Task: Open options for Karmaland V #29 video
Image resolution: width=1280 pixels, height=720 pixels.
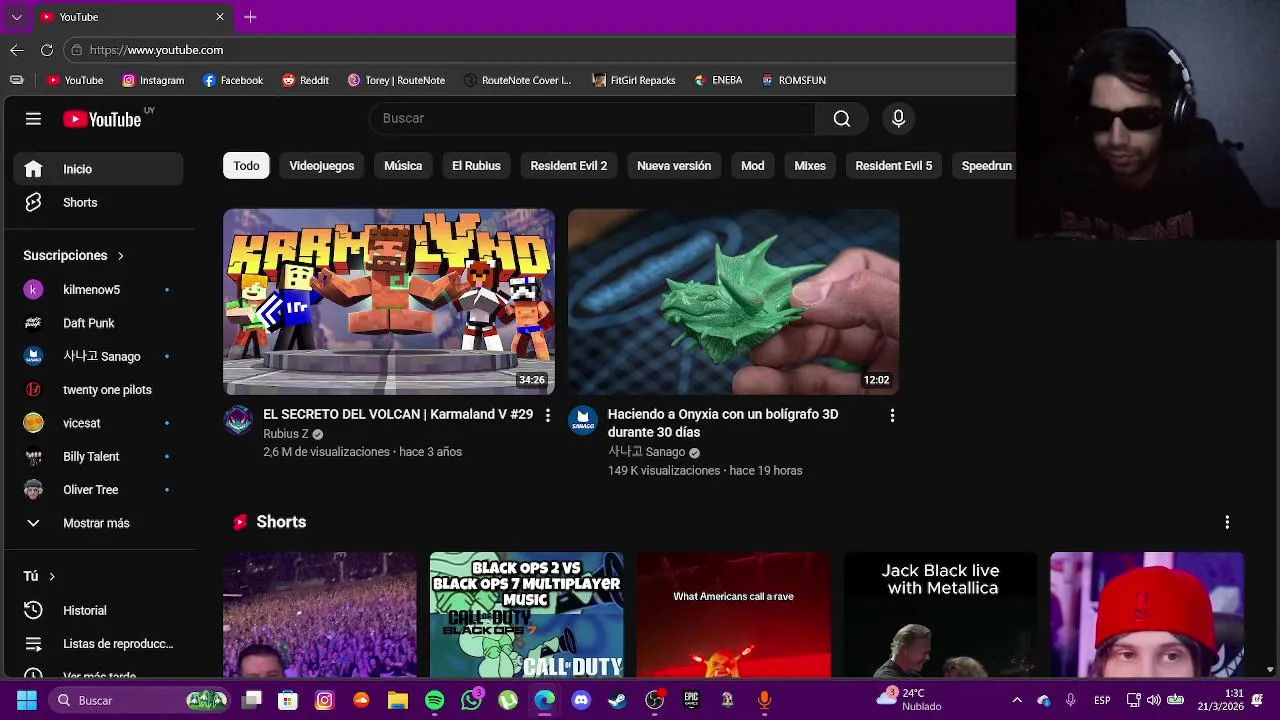Action: point(547,415)
